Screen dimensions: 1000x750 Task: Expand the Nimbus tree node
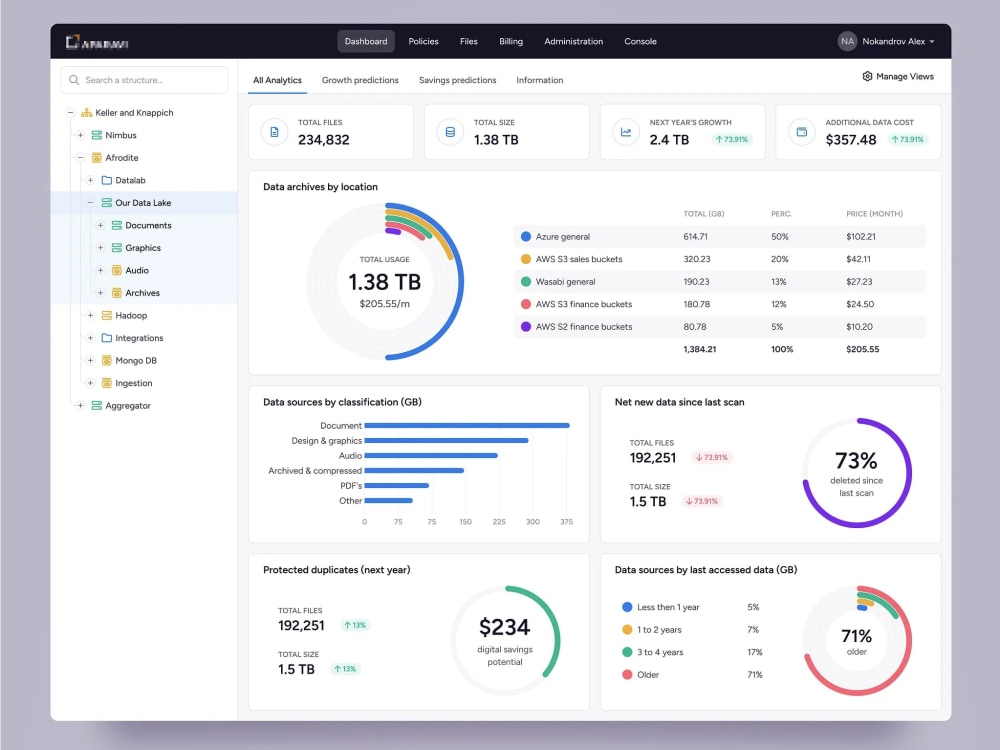tap(80, 135)
